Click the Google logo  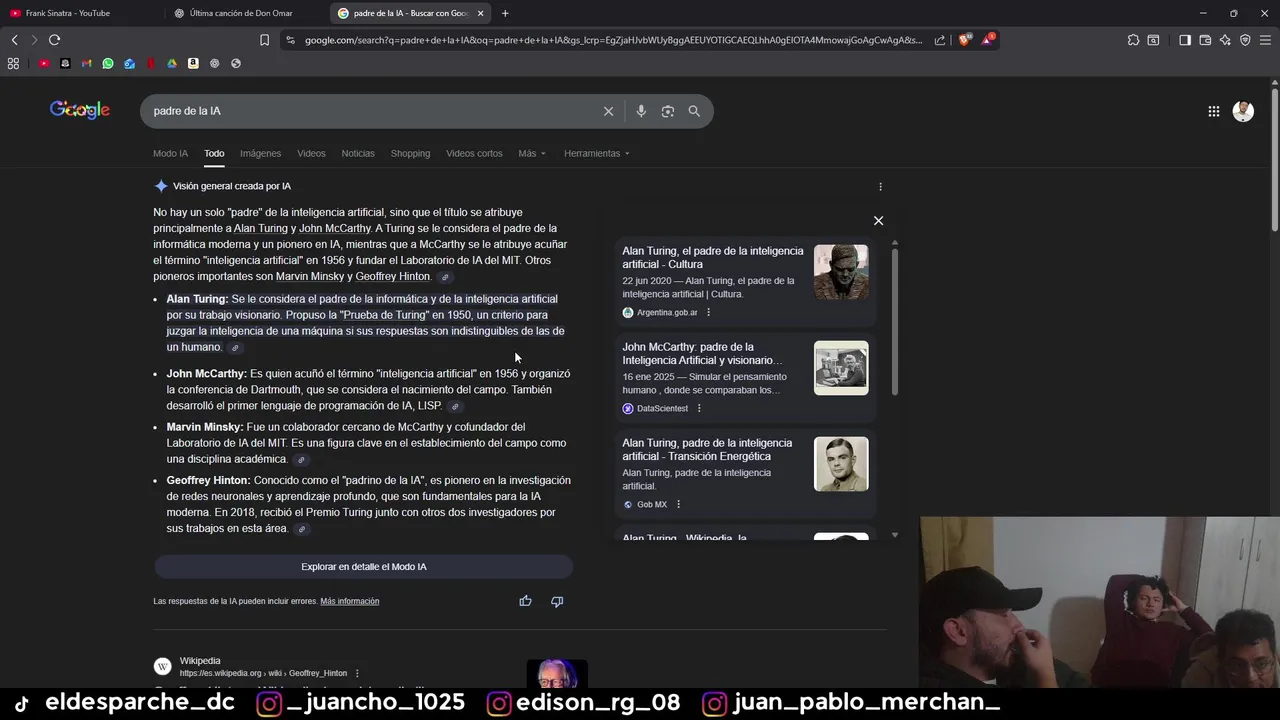tap(80, 110)
